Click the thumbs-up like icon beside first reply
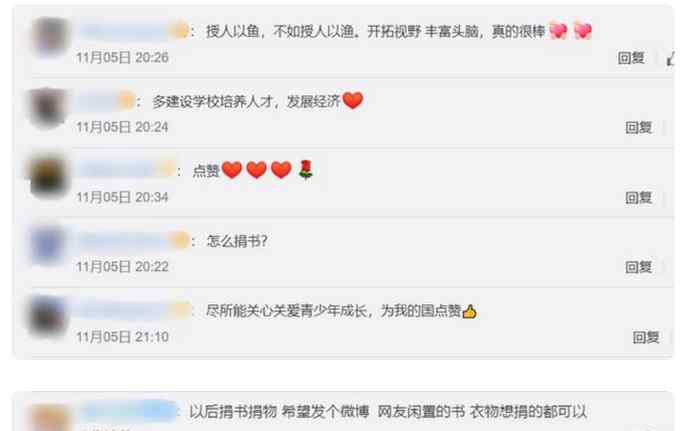 pyautogui.click(x=672, y=58)
